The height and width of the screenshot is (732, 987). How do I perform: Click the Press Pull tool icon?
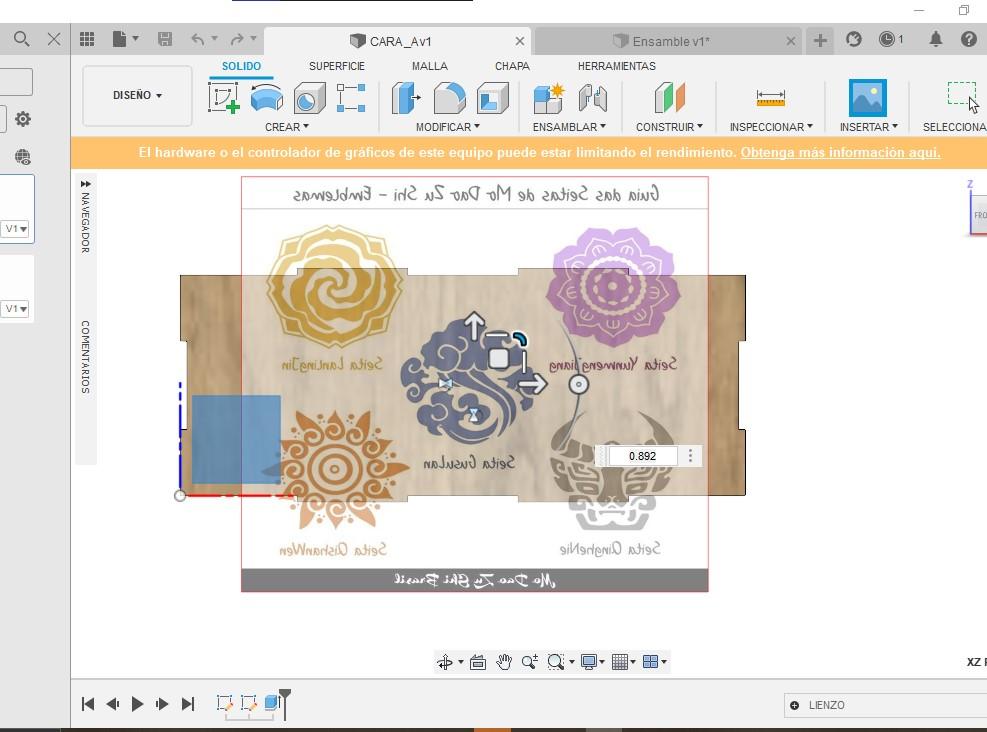click(406, 98)
